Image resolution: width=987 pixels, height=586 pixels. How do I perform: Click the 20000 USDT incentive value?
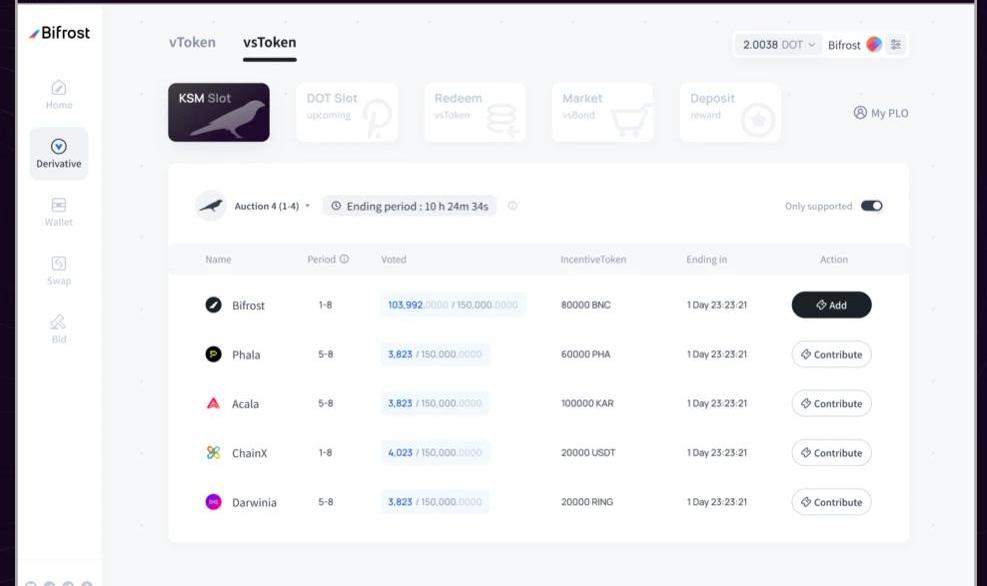point(589,453)
